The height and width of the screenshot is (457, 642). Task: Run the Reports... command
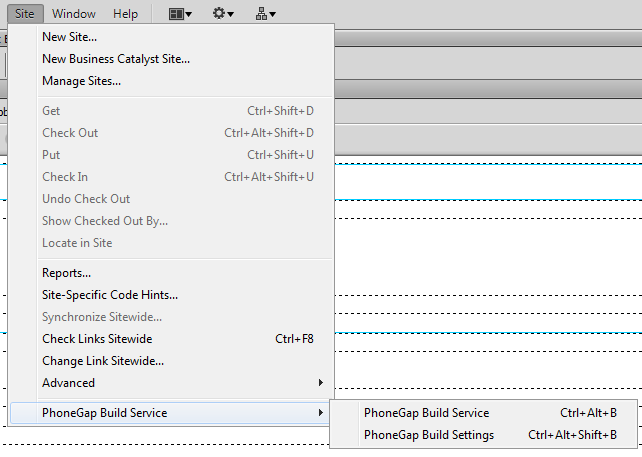pyautogui.click(x=66, y=273)
